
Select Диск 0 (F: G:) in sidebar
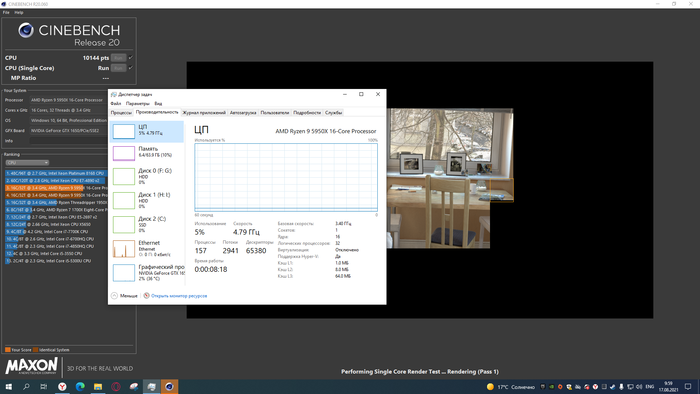click(147, 176)
